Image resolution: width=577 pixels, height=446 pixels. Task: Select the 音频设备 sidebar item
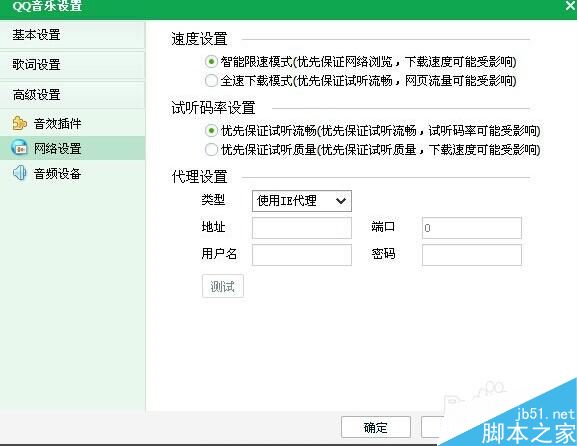click(72, 173)
